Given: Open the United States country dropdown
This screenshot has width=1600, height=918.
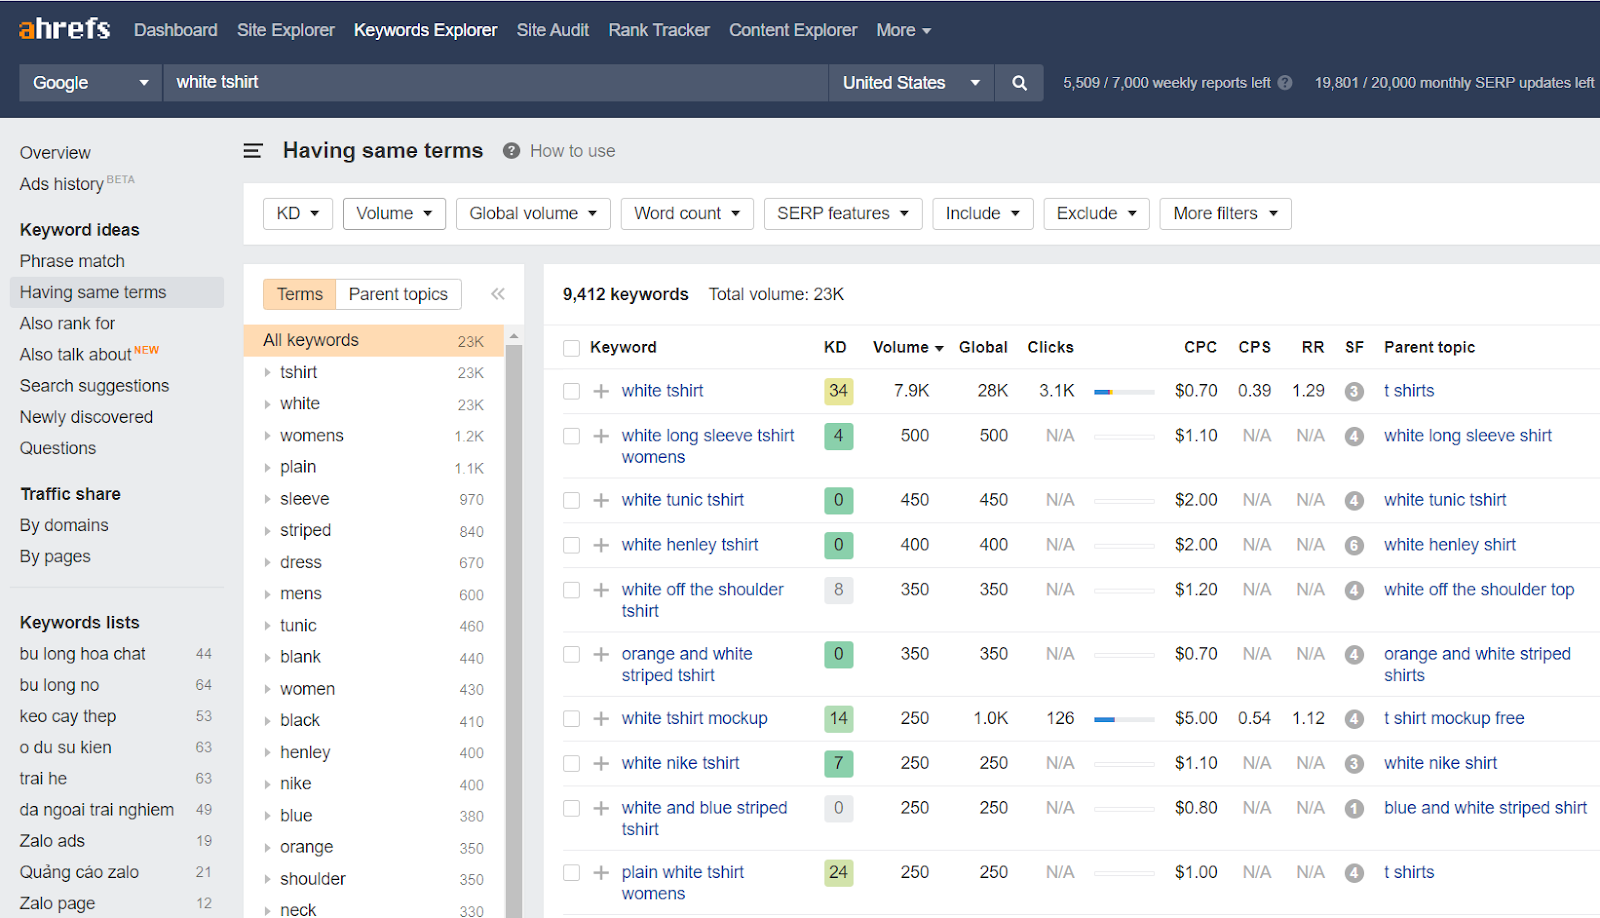Looking at the screenshot, I should point(910,83).
